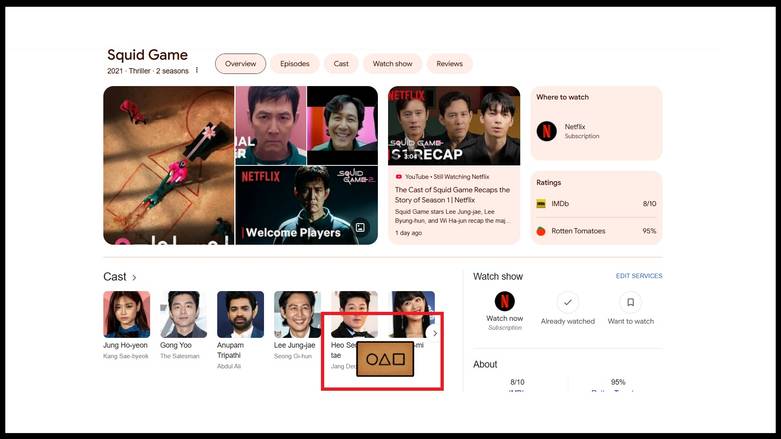The height and width of the screenshot is (439, 781).
Task: Select Jung Ho-yeon cast photo
Action: [127, 314]
